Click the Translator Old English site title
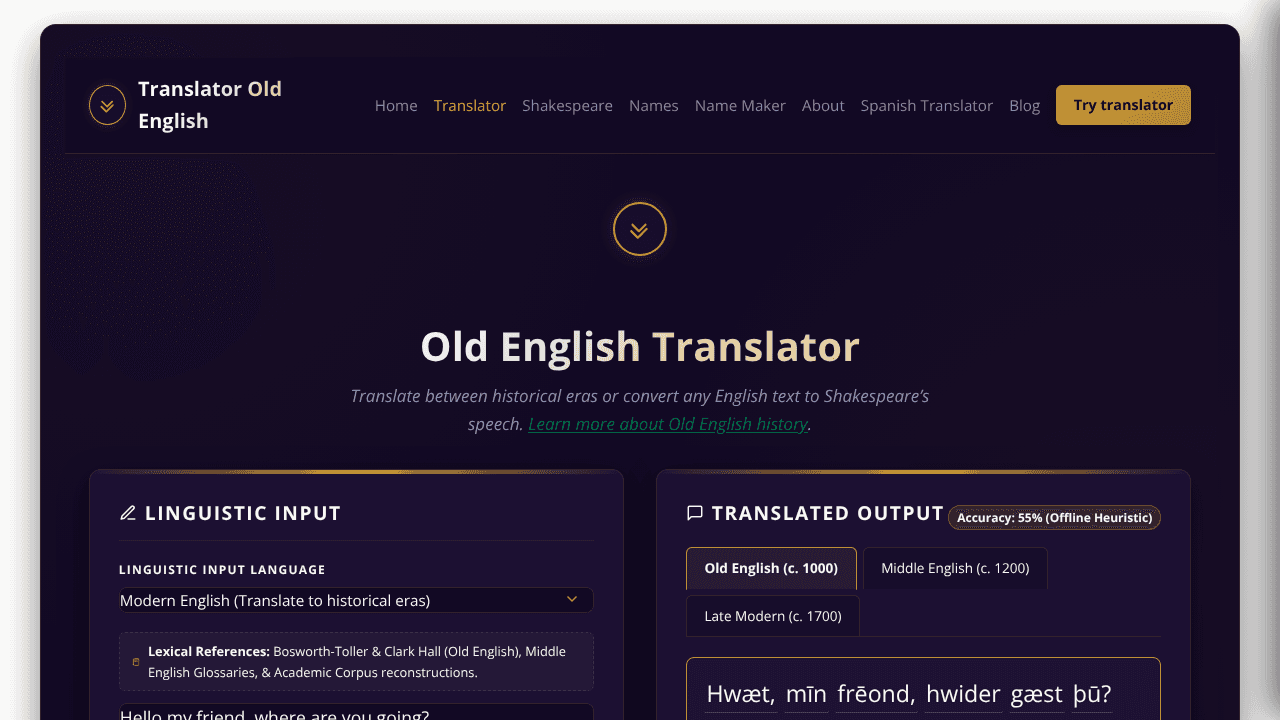Image resolution: width=1280 pixels, height=720 pixels. pyautogui.click(x=210, y=105)
